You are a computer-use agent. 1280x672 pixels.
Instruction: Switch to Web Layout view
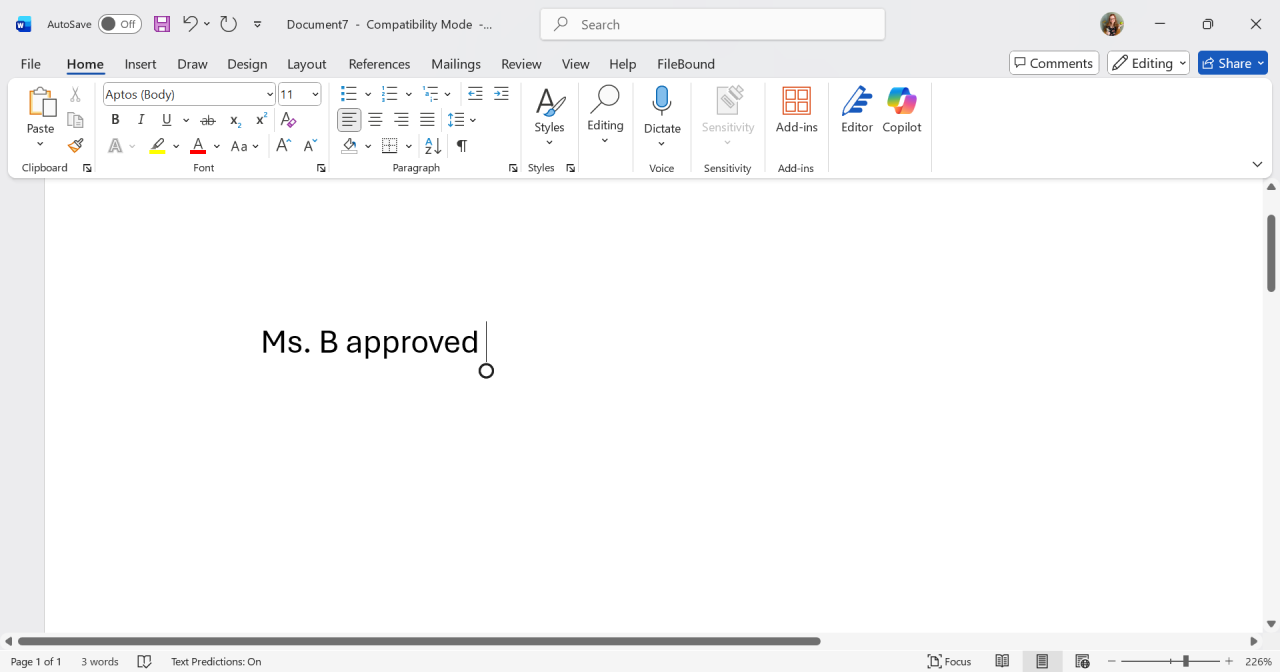click(x=1082, y=661)
